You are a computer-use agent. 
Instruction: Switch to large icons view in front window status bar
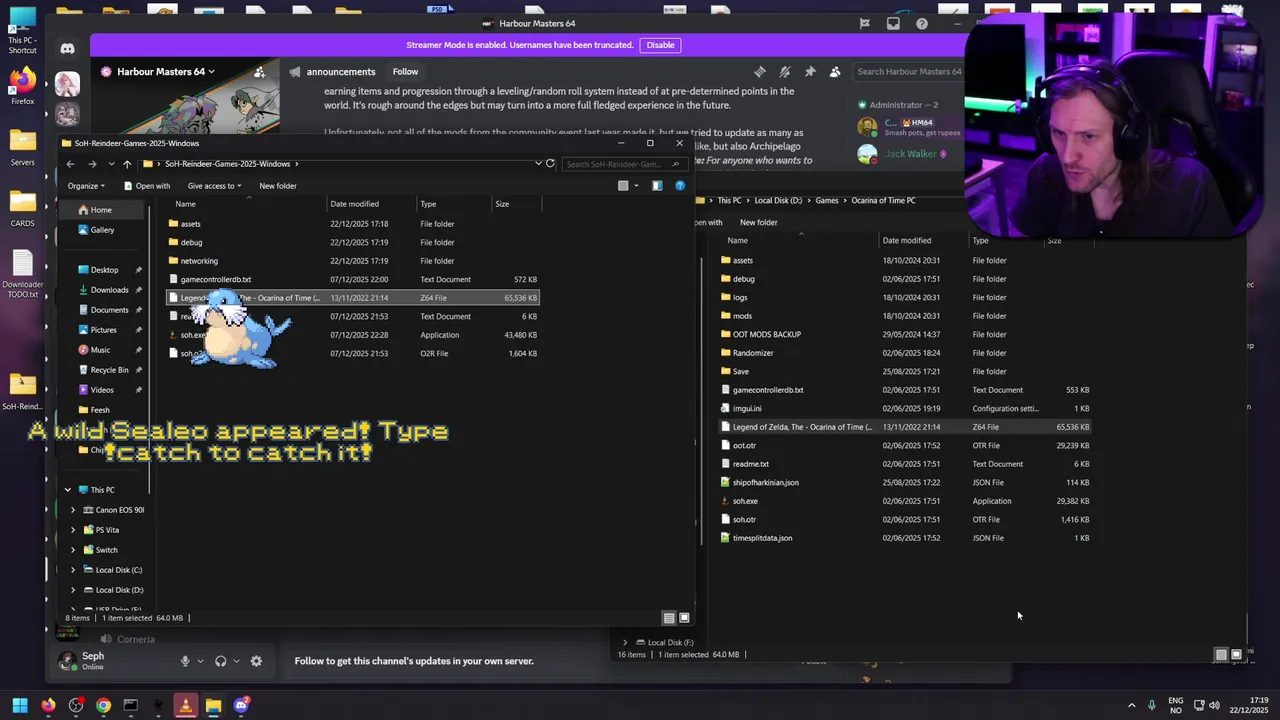pos(684,618)
